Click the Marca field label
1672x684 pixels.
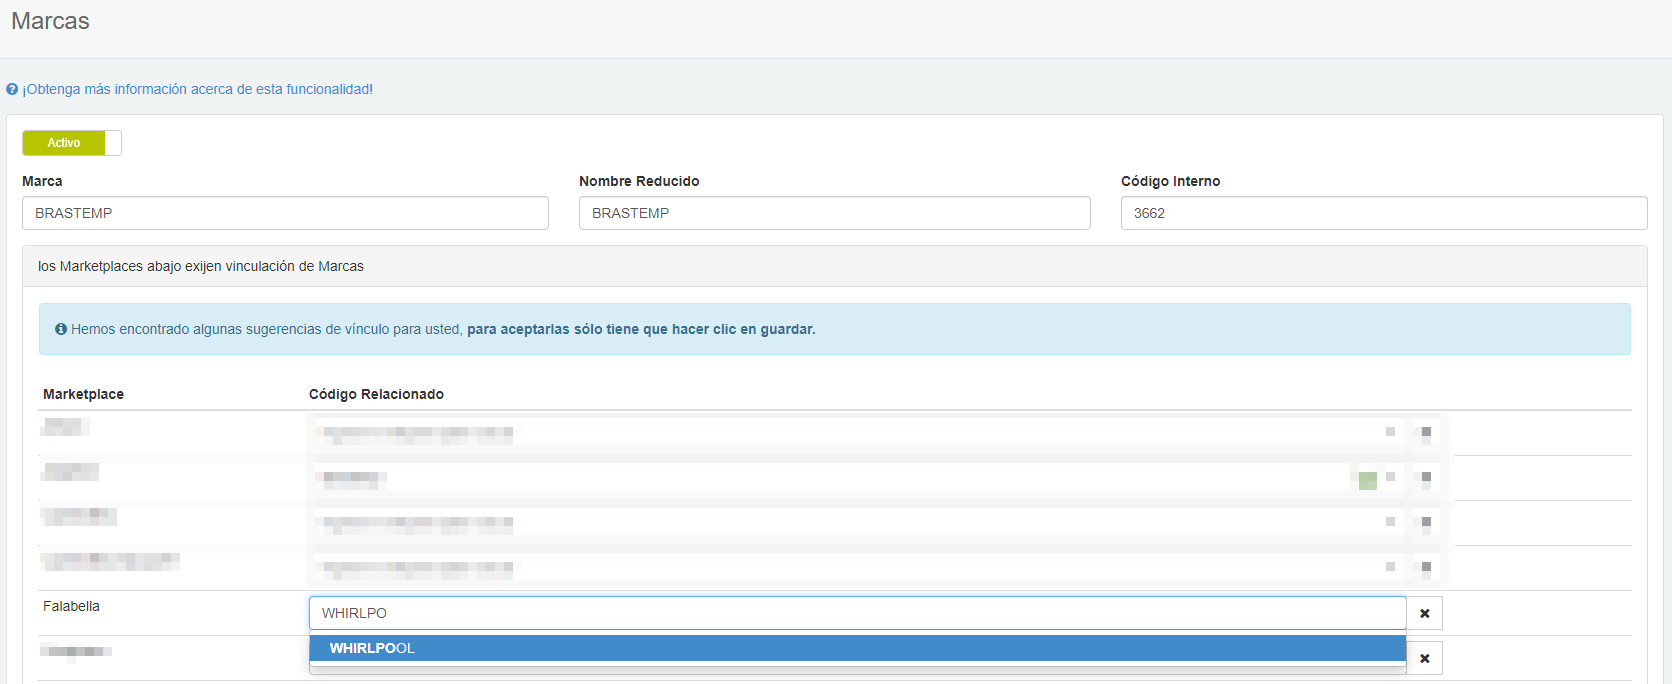[42, 181]
